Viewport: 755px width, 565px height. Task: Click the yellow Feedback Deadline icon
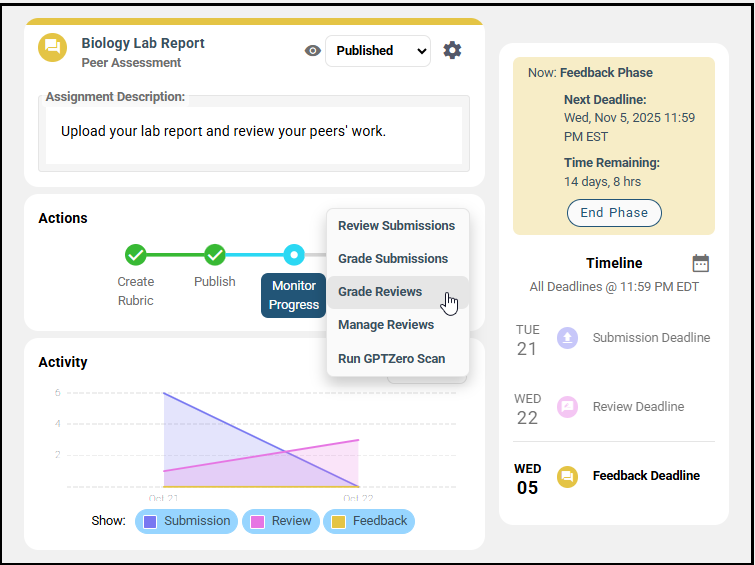pos(567,476)
